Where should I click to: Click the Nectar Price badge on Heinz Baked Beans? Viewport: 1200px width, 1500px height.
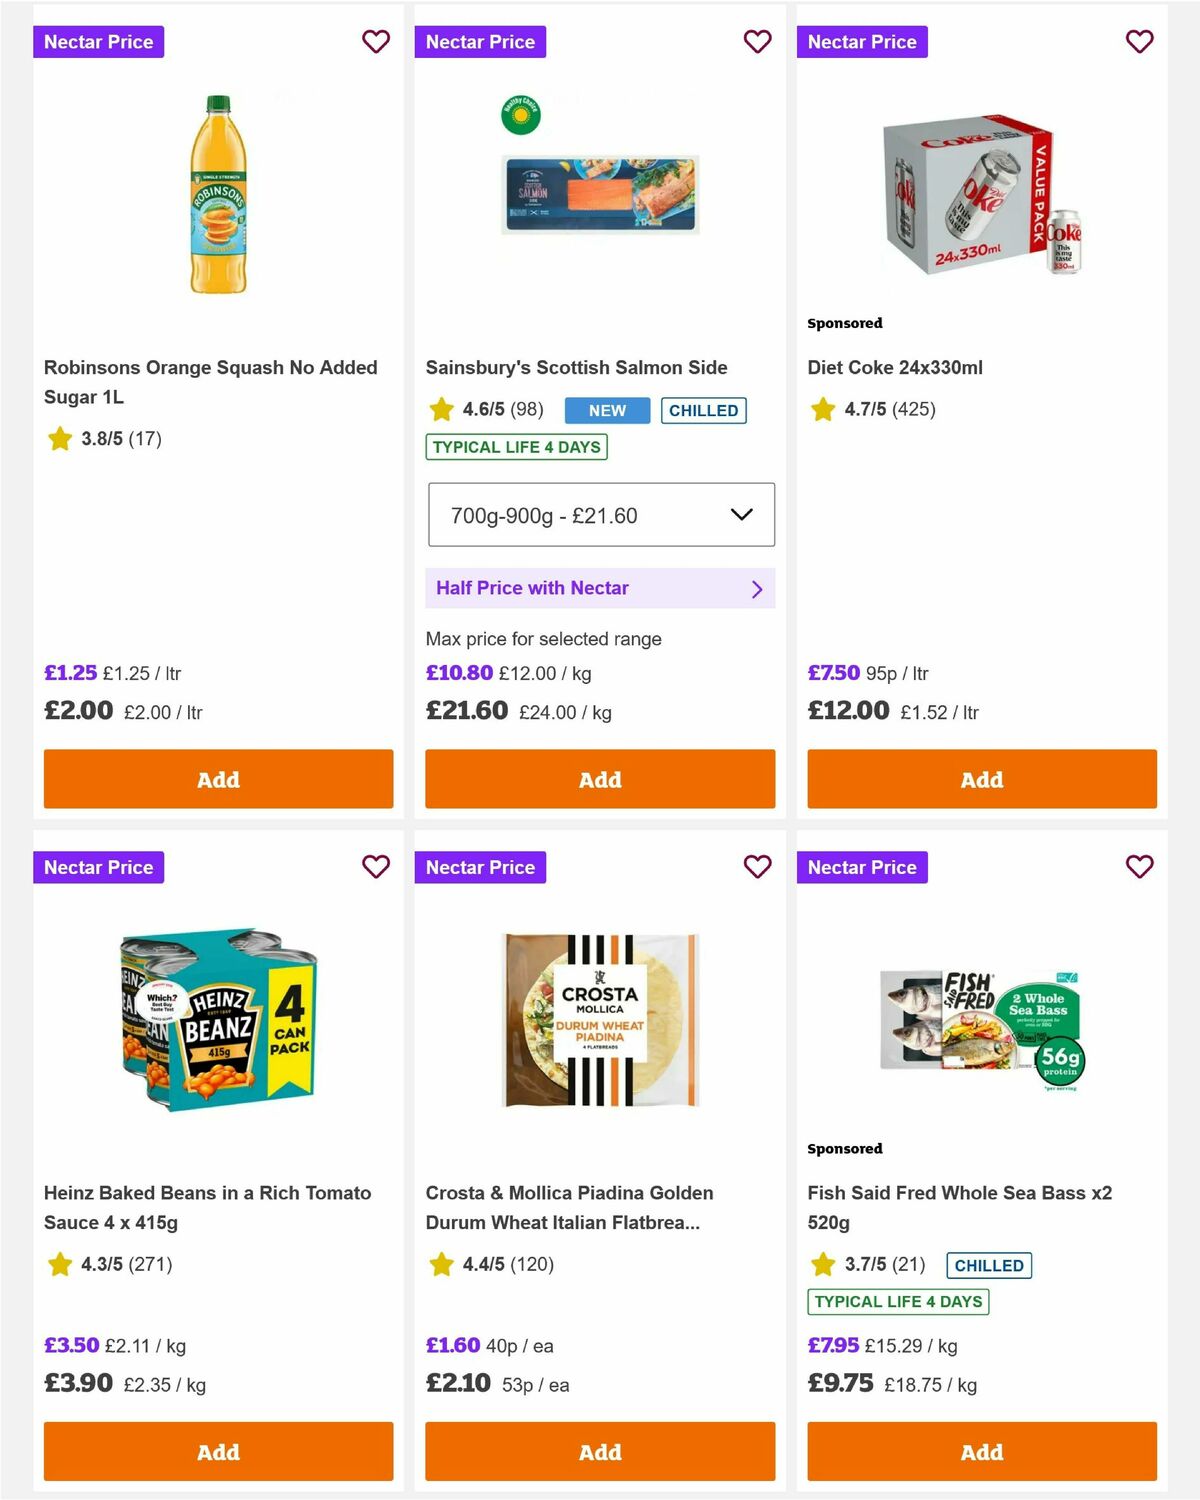pos(98,867)
